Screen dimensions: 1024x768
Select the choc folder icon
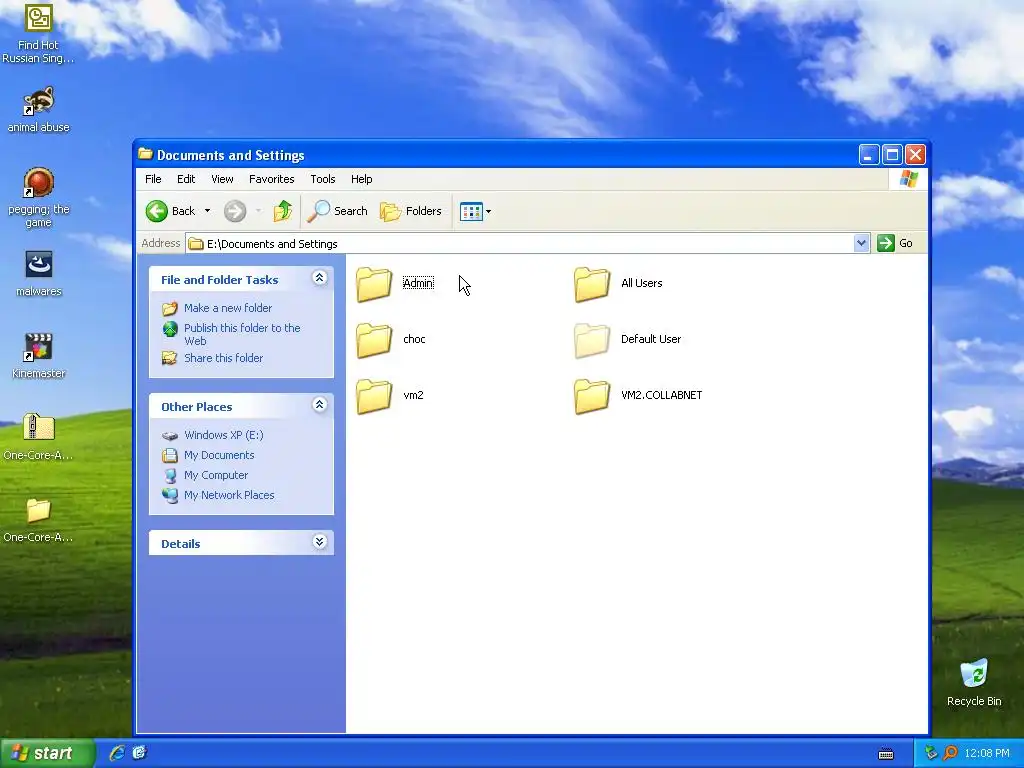click(x=374, y=340)
